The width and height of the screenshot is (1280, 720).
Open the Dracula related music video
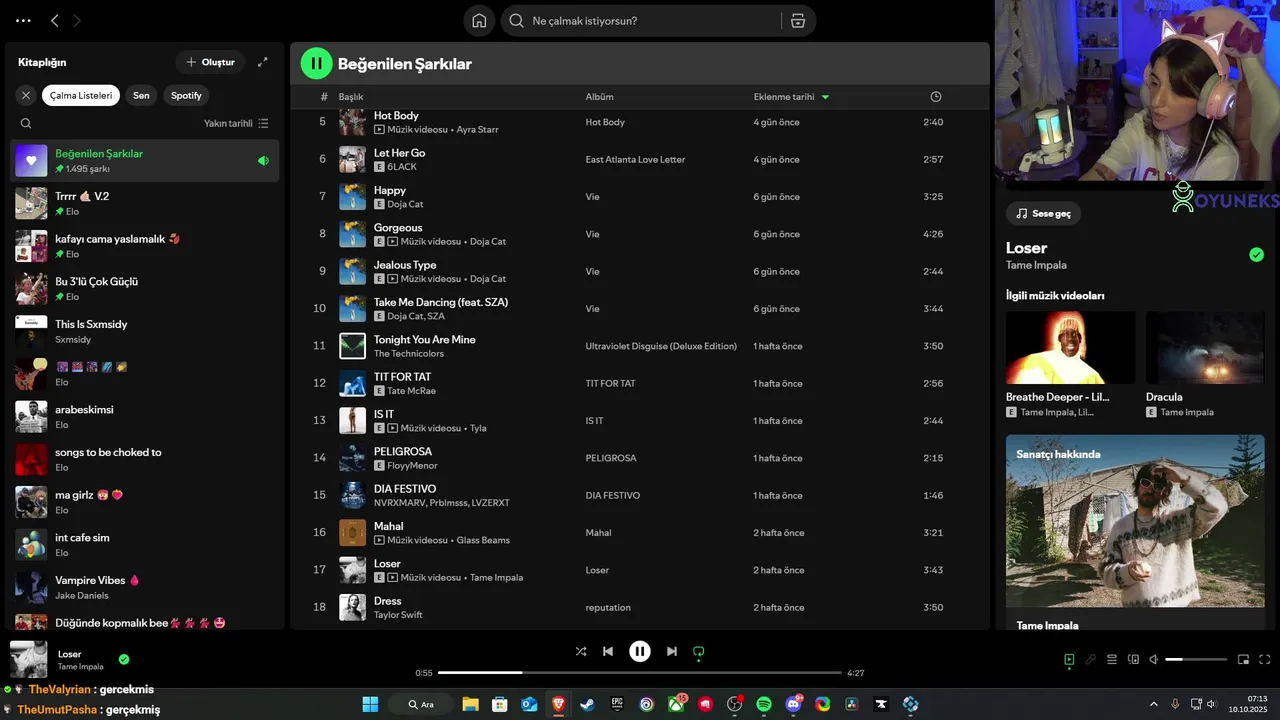coord(1205,364)
